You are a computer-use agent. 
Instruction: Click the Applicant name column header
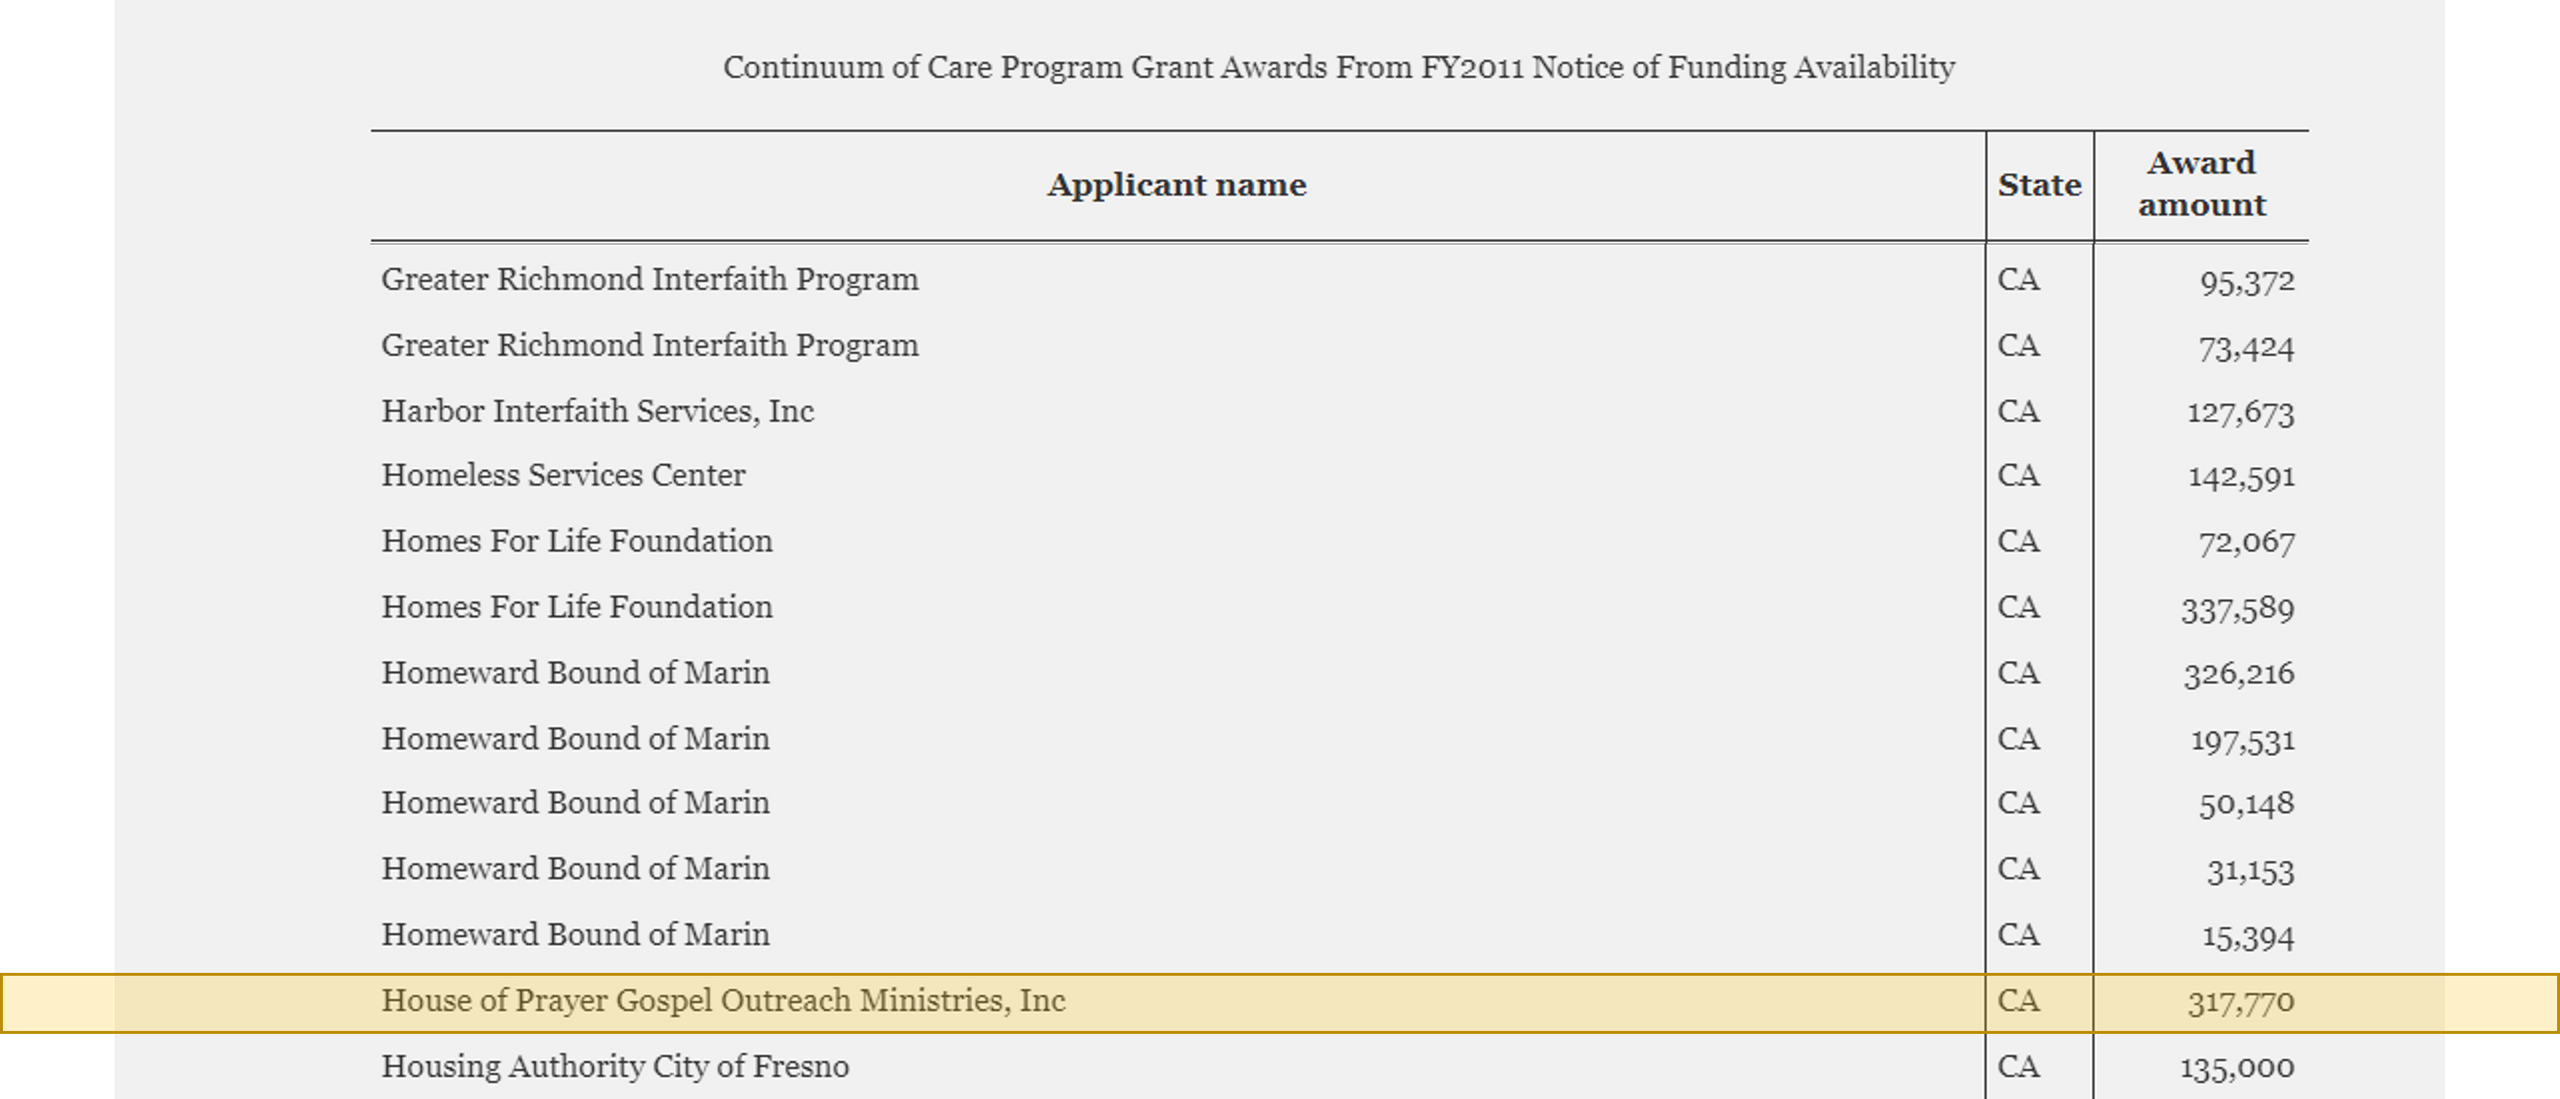coord(1176,185)
